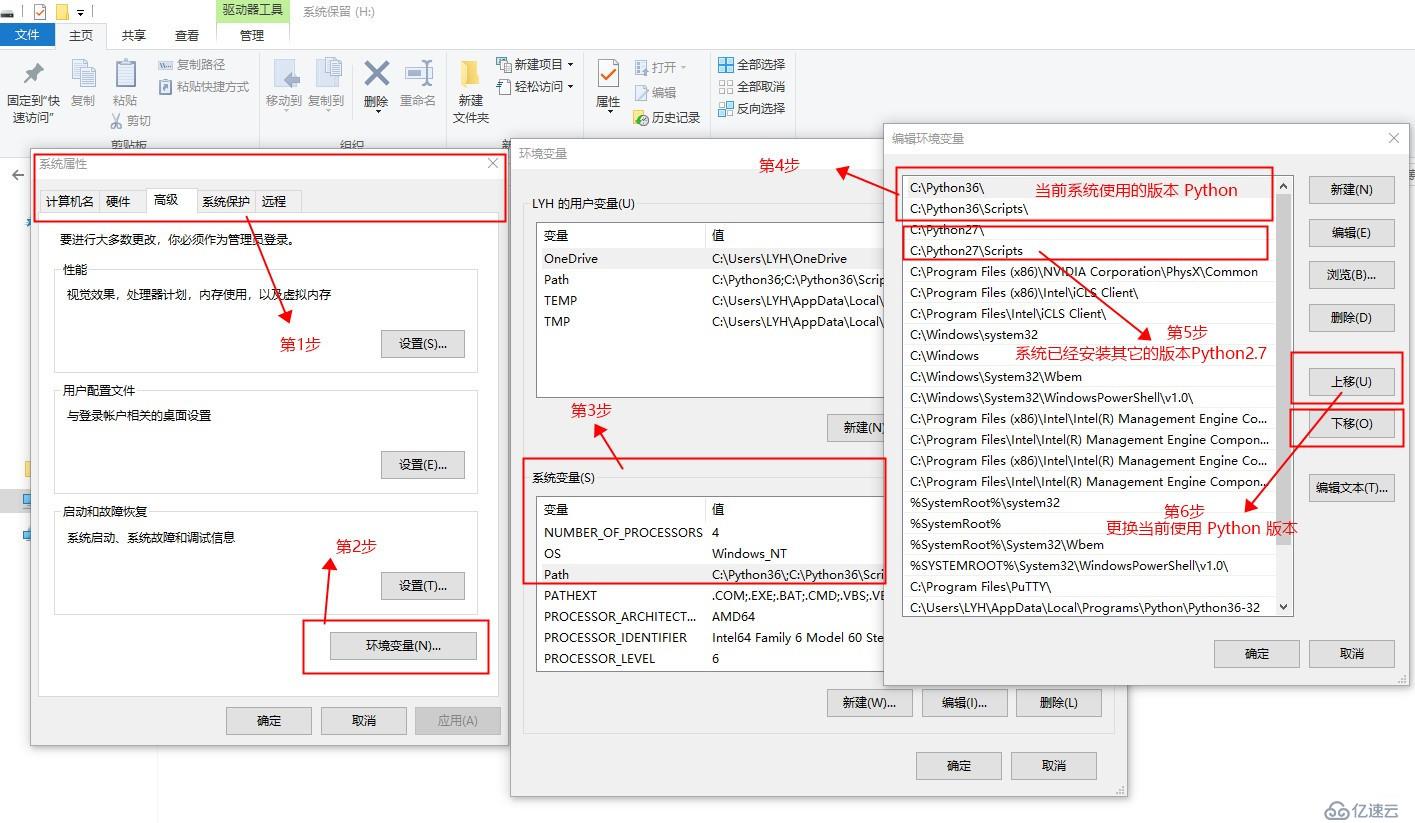Select C:\Python36\ path entry
1415x823 pixels.
(1089, 188)
